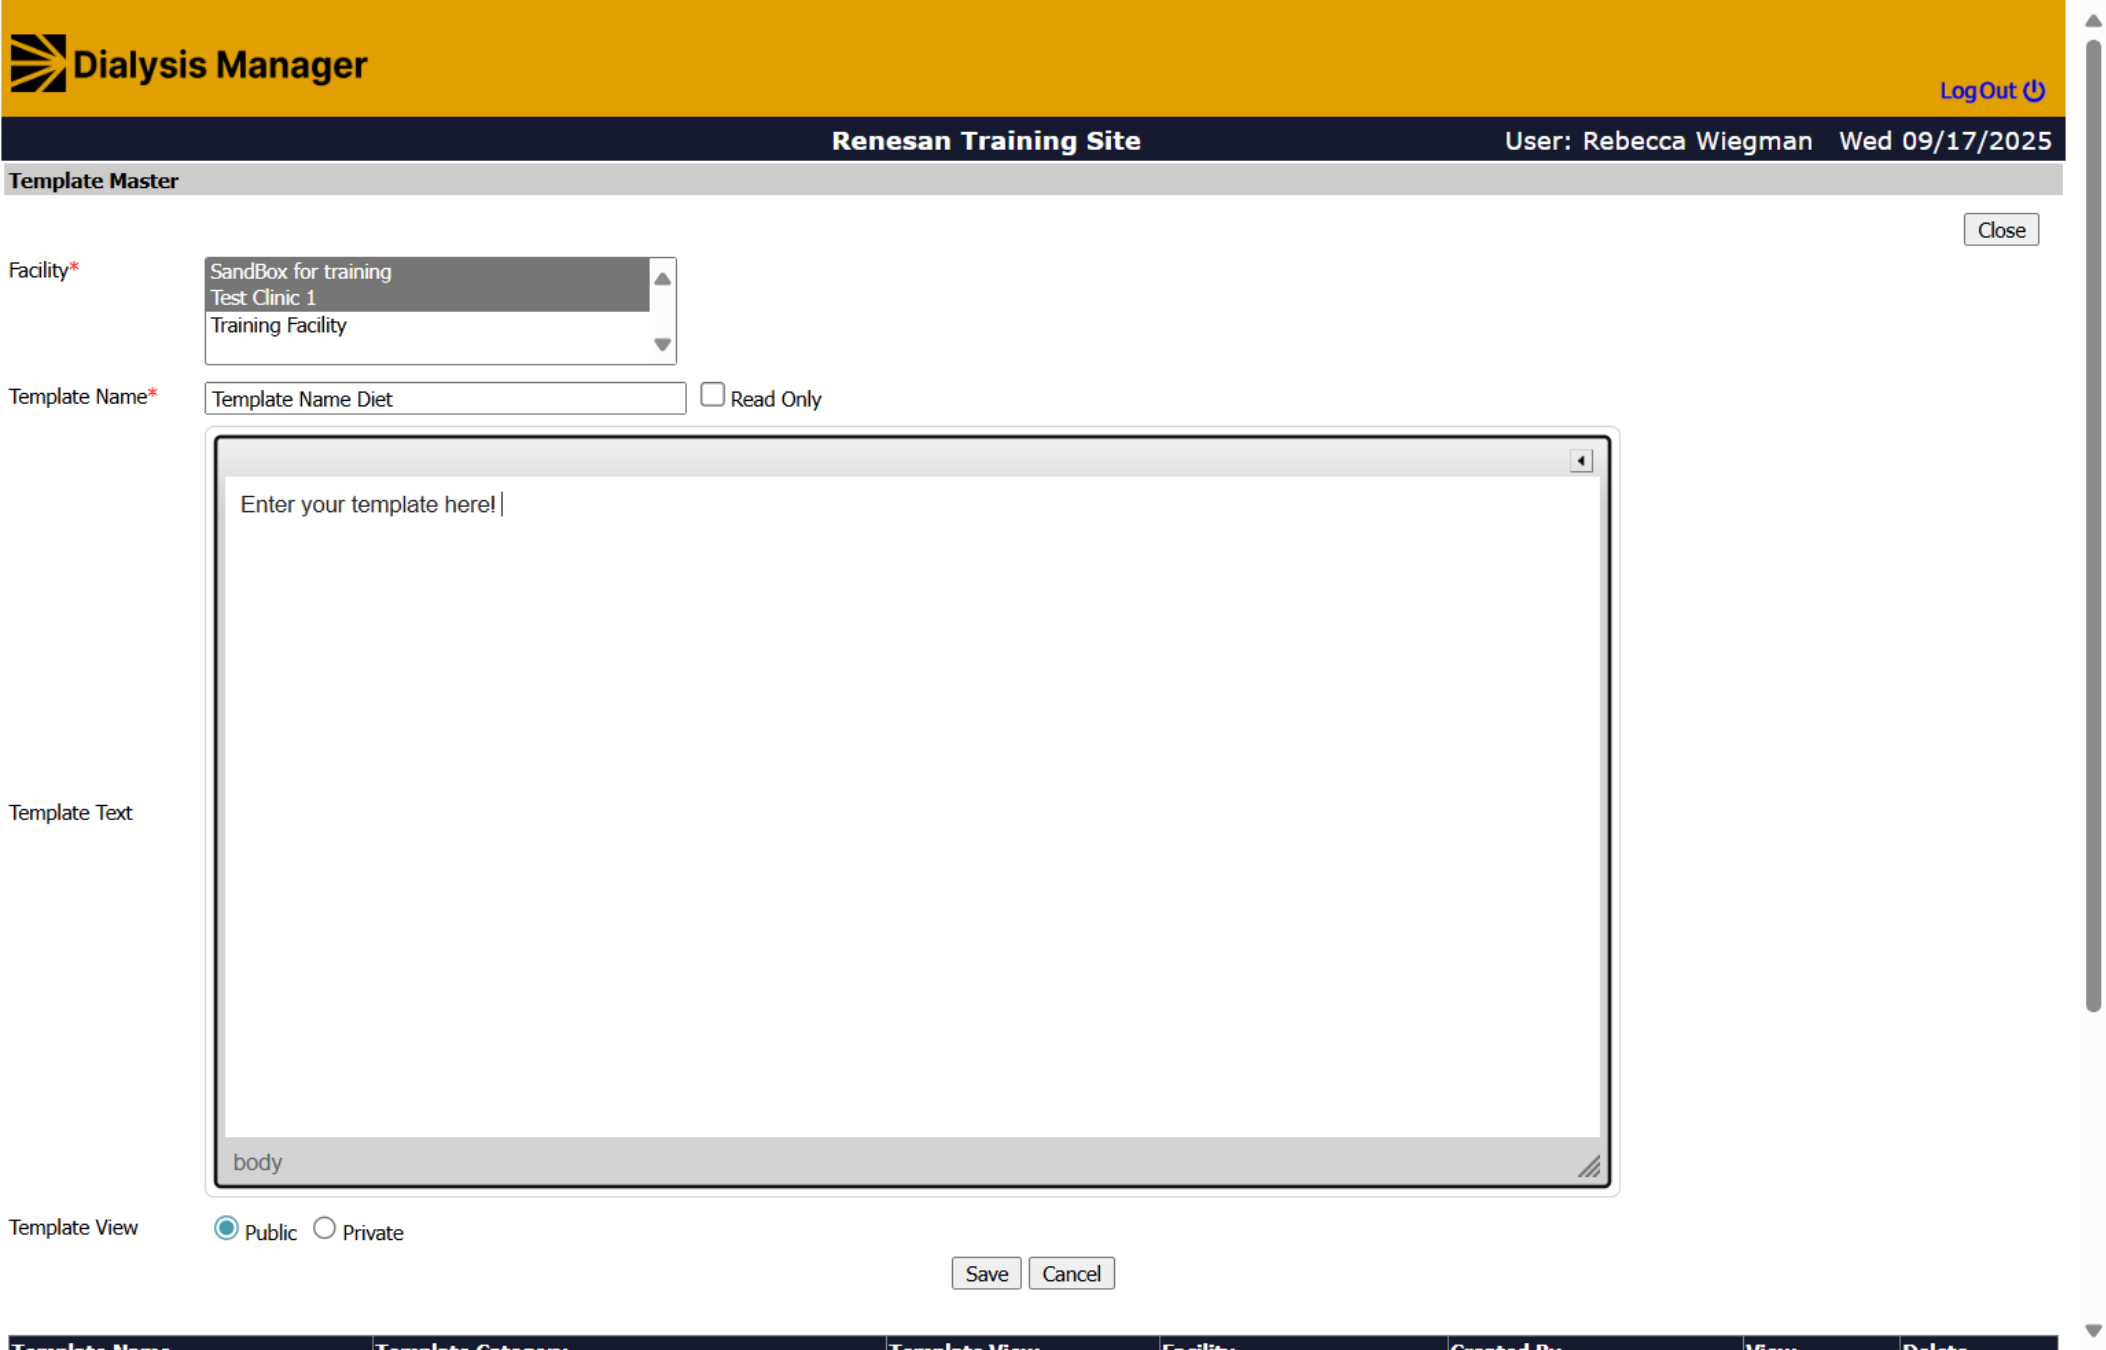Click the Renesan Training Site title

[986, 141]
